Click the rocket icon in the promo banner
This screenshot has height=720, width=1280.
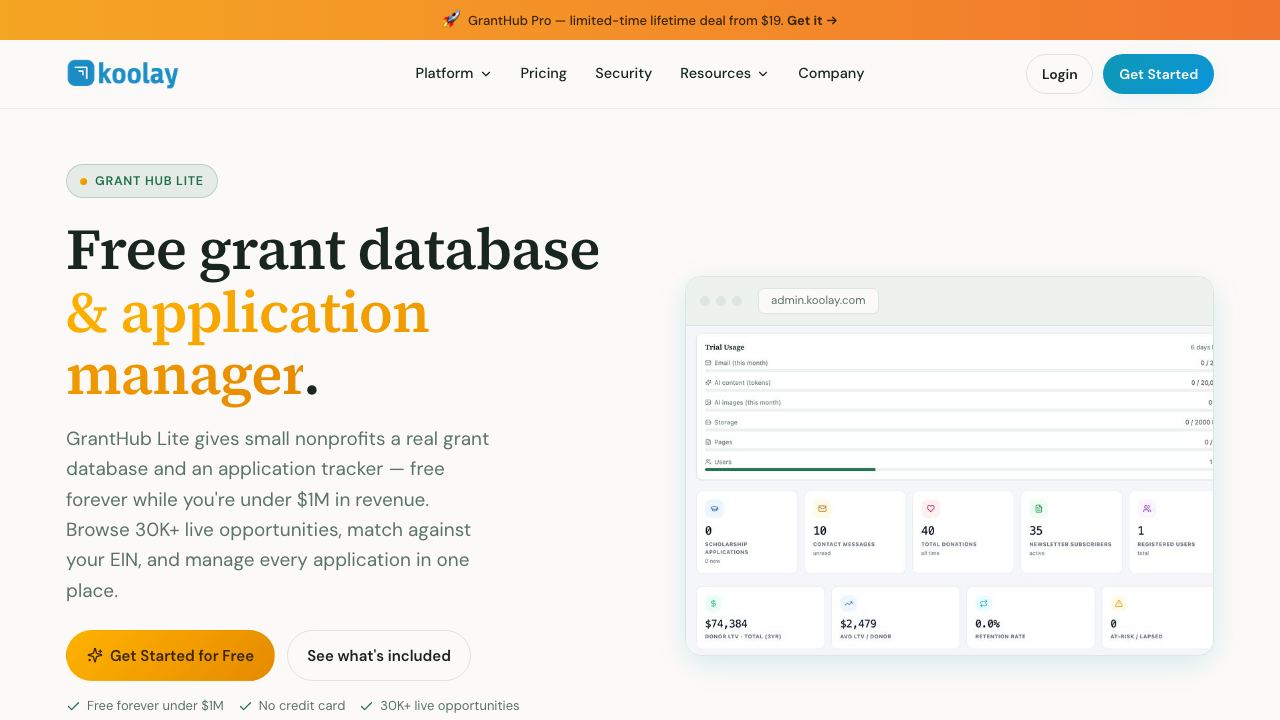pyautogui.click(x=451, y=19)
